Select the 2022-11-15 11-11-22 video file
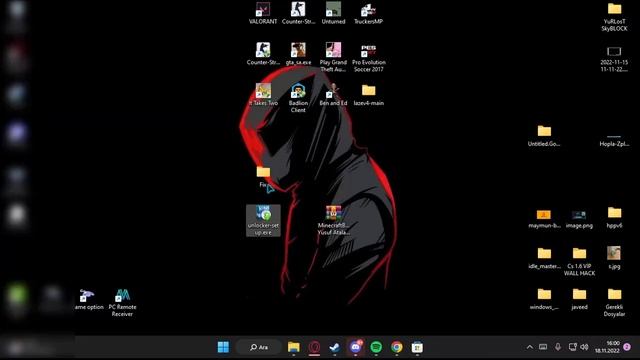The height and width of the screenshot is (360, 640). 614,58
